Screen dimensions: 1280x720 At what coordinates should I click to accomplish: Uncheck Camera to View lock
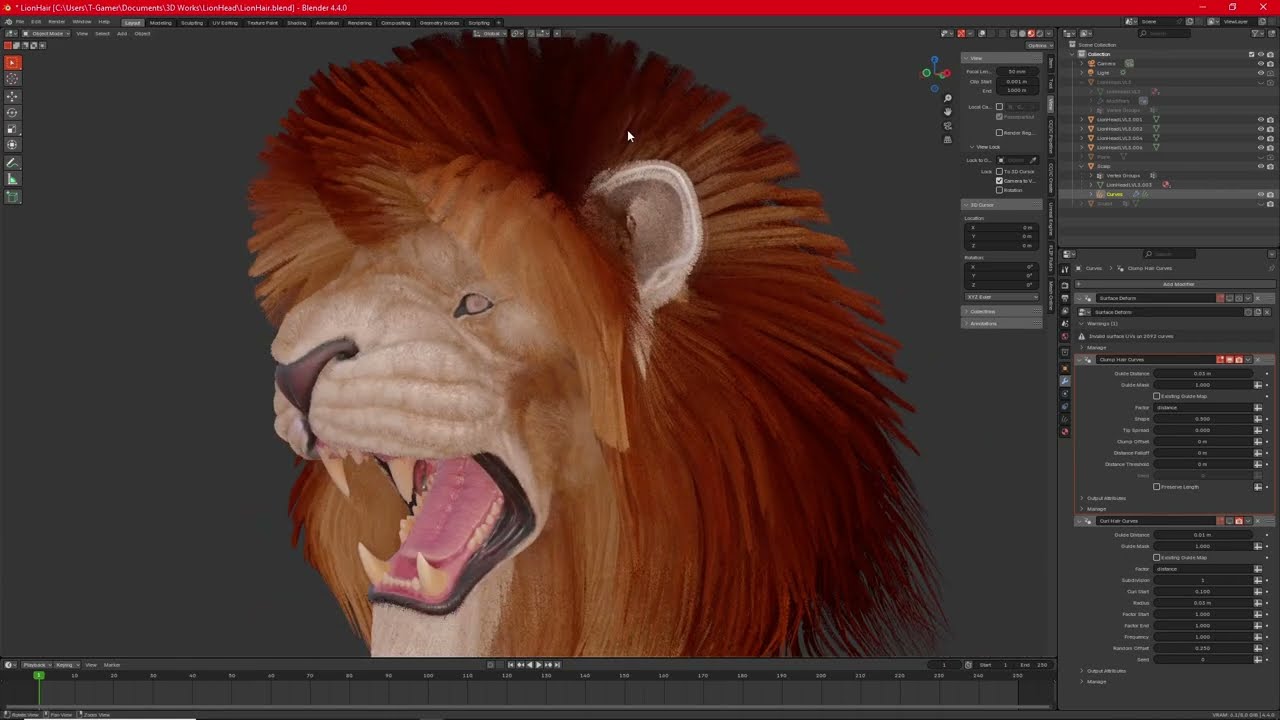point(999,181)
